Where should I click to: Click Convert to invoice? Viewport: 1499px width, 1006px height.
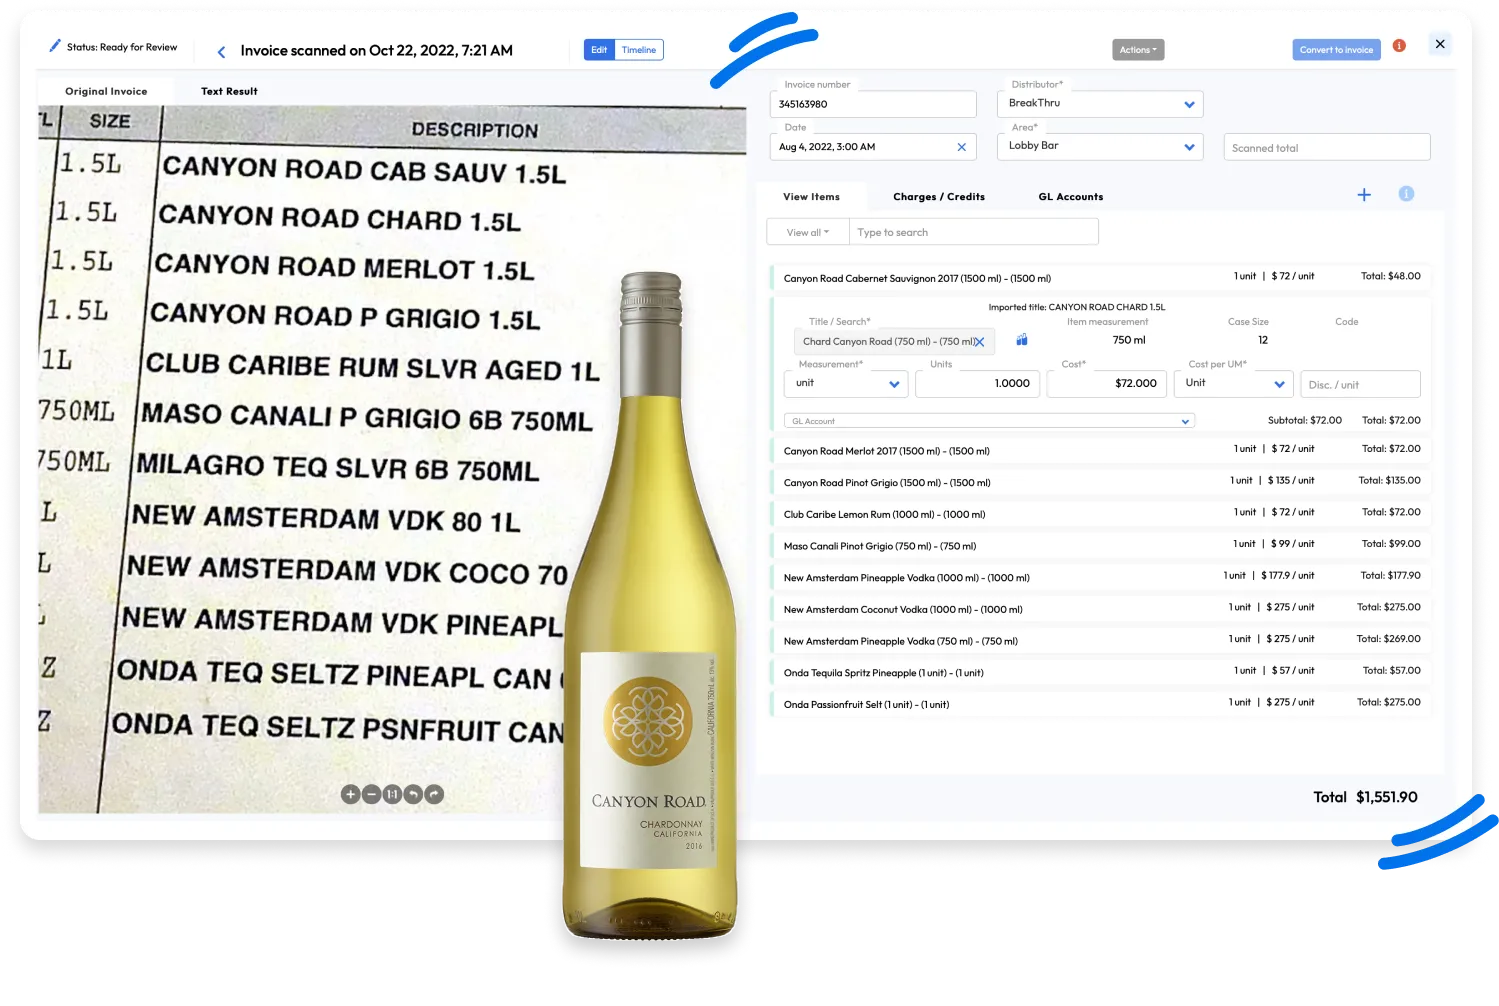(x=1336, y=48)
